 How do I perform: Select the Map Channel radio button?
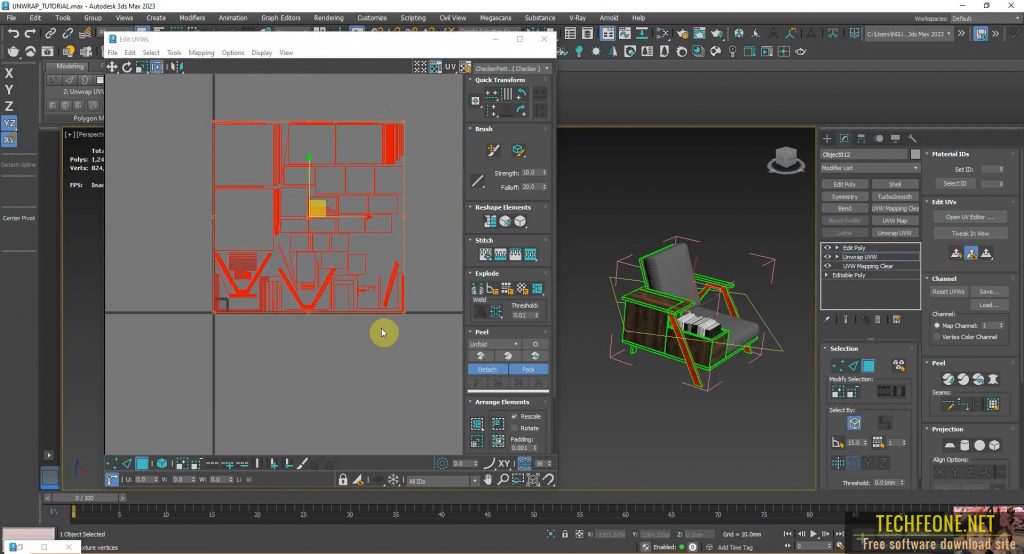[x=937, y=325]
